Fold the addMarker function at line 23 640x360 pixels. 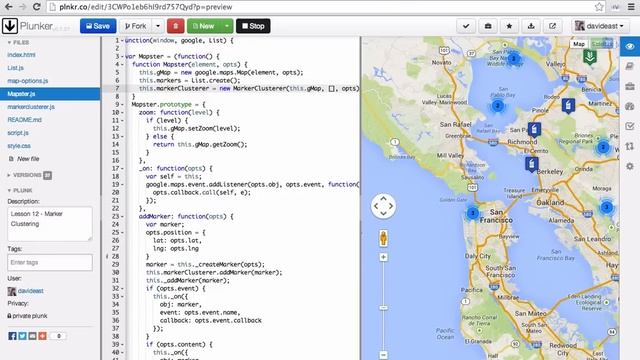point(122,216)
